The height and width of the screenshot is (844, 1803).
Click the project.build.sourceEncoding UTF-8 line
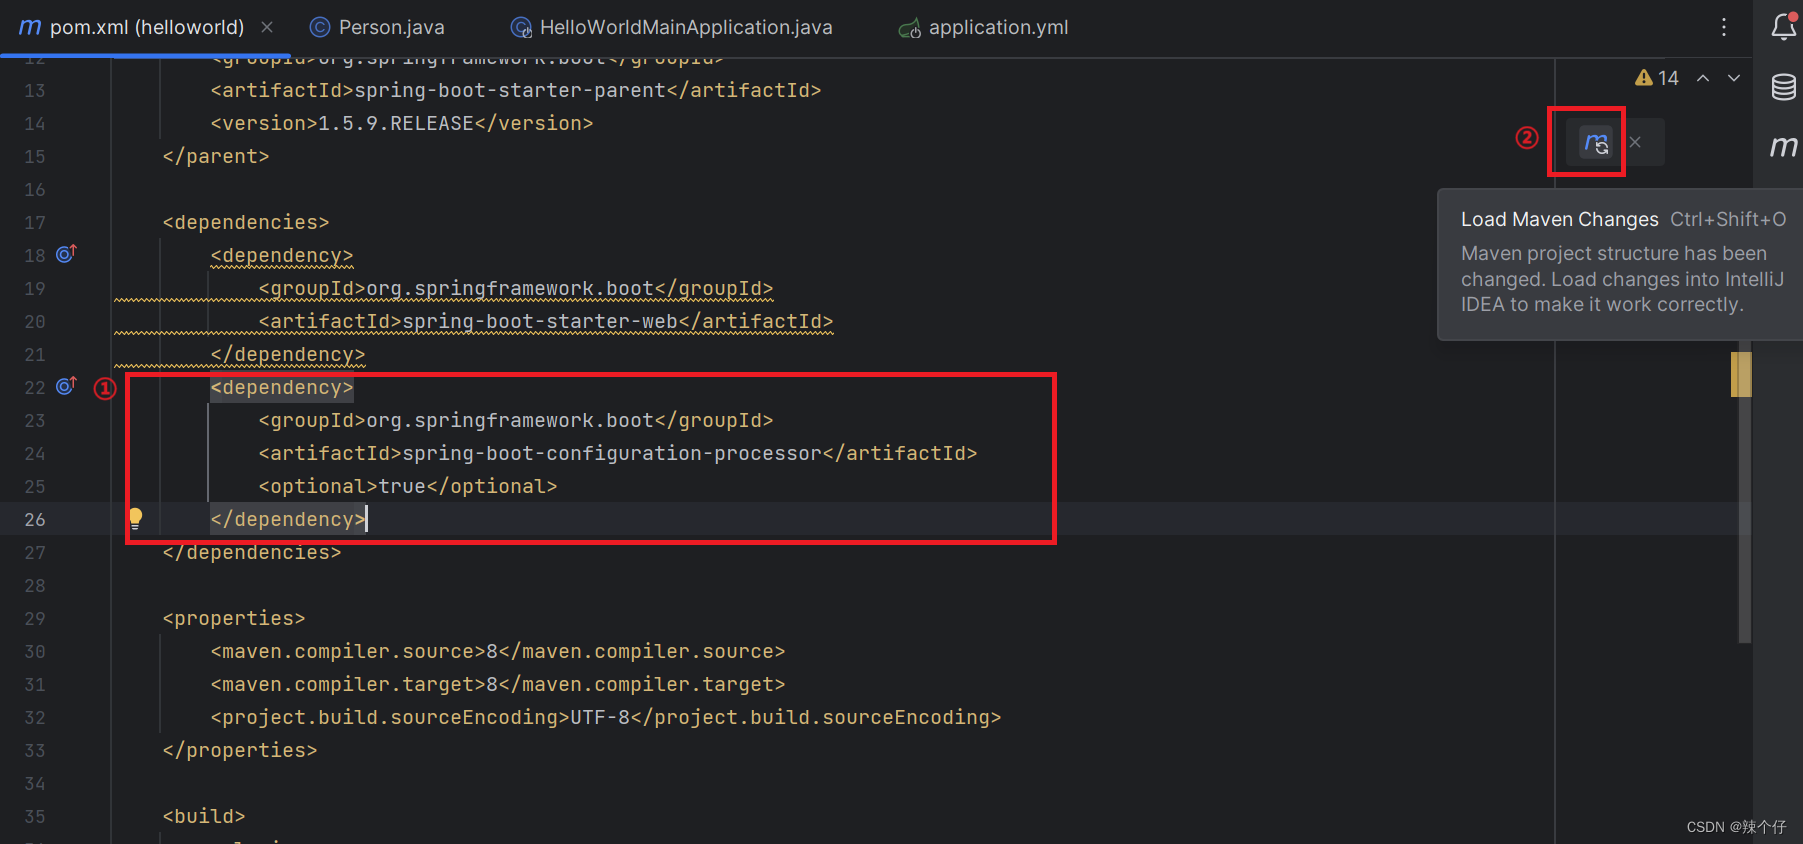(606, 717)
